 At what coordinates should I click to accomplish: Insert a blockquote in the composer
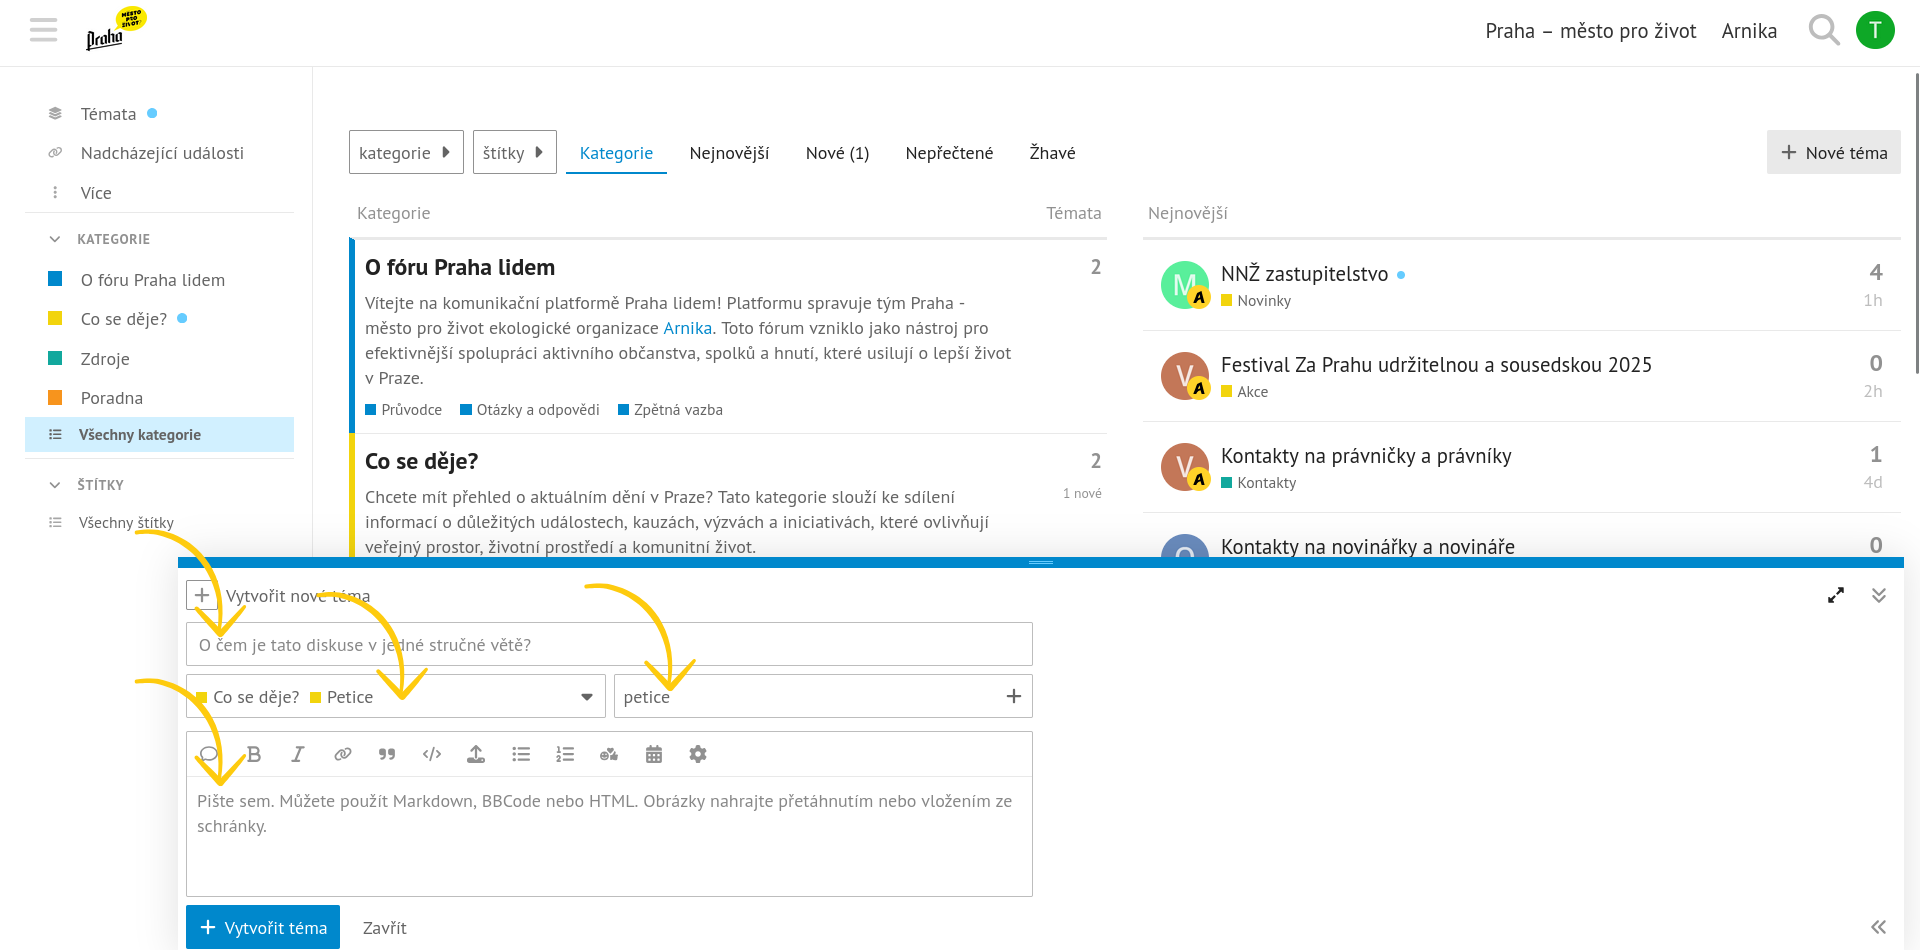pos(387,754)
